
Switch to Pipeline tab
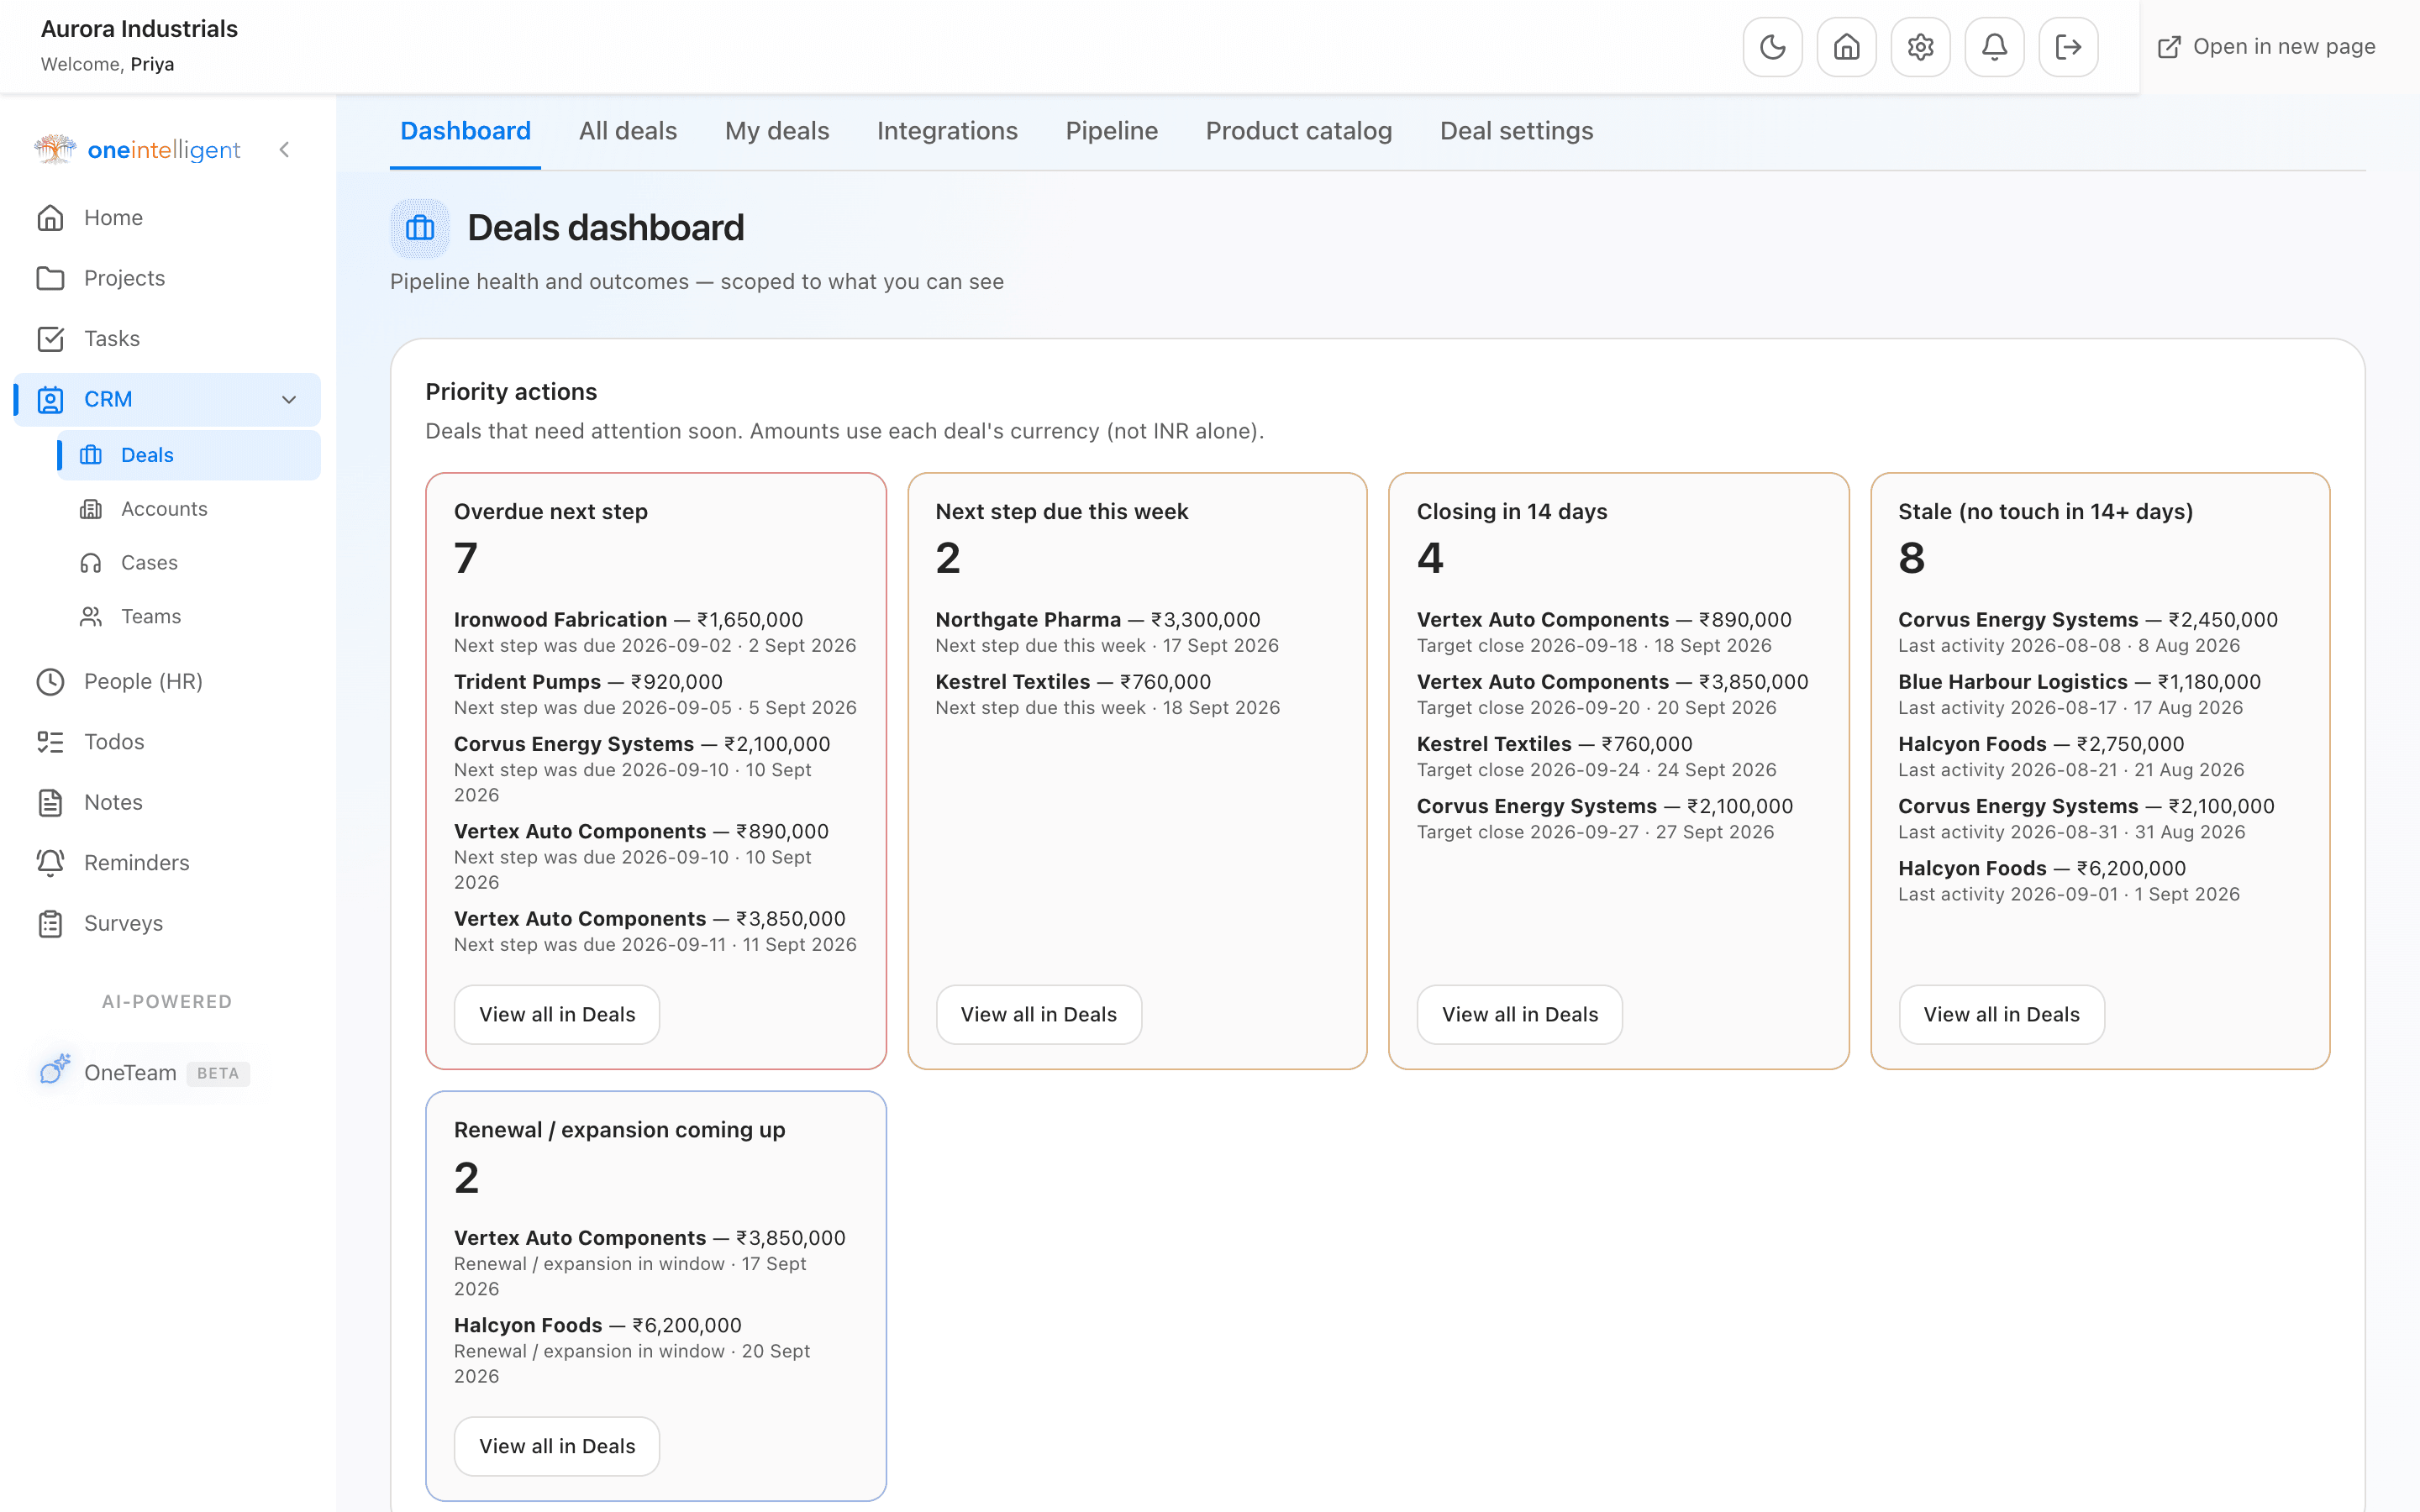pyautogui.click(x=1111, y=131)
